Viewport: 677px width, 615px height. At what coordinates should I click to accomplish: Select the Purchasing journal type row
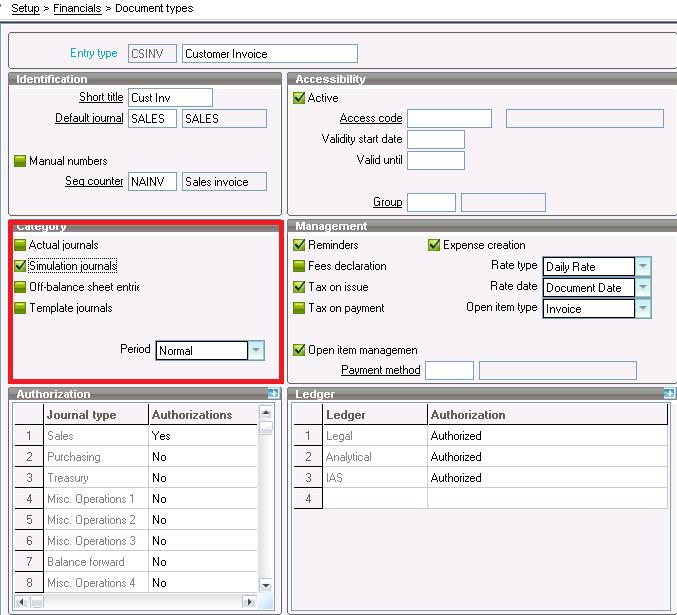96,456
